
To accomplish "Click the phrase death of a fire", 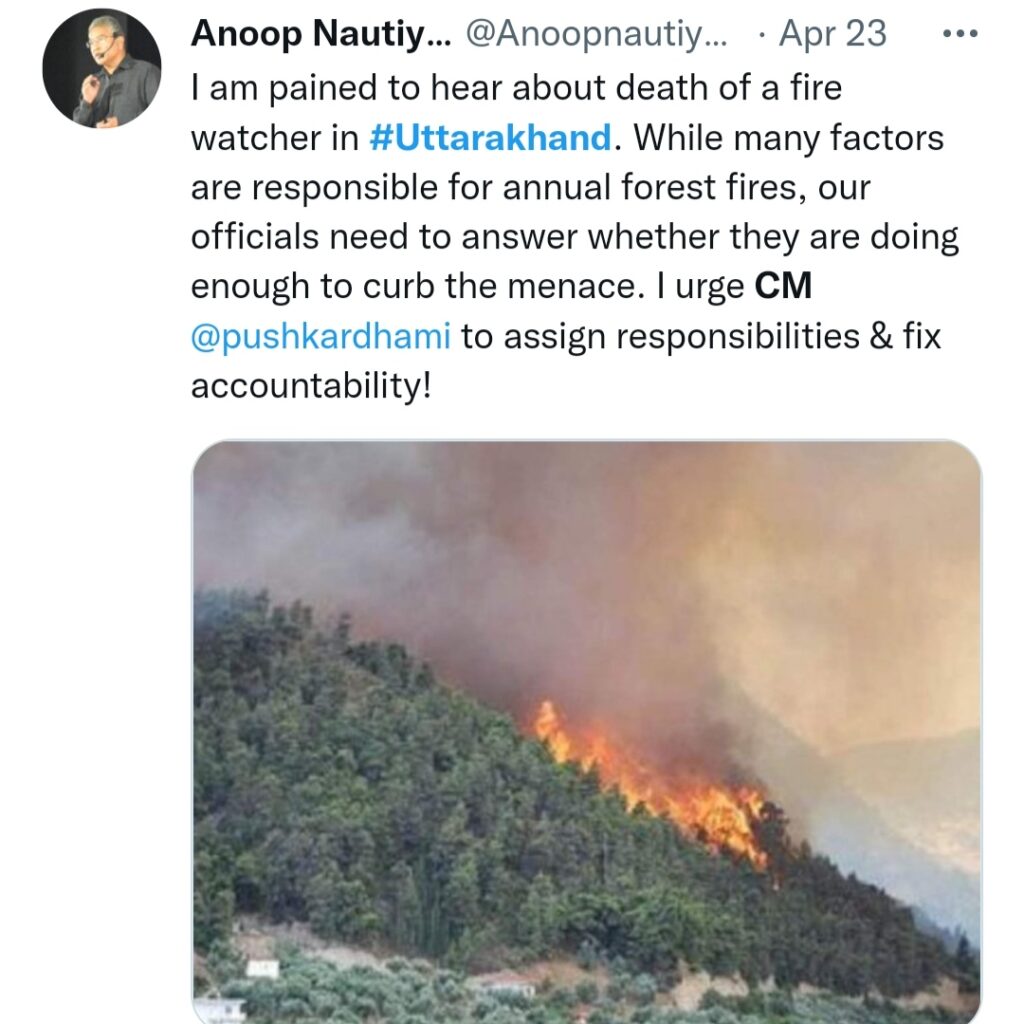I will coord(728,88).
